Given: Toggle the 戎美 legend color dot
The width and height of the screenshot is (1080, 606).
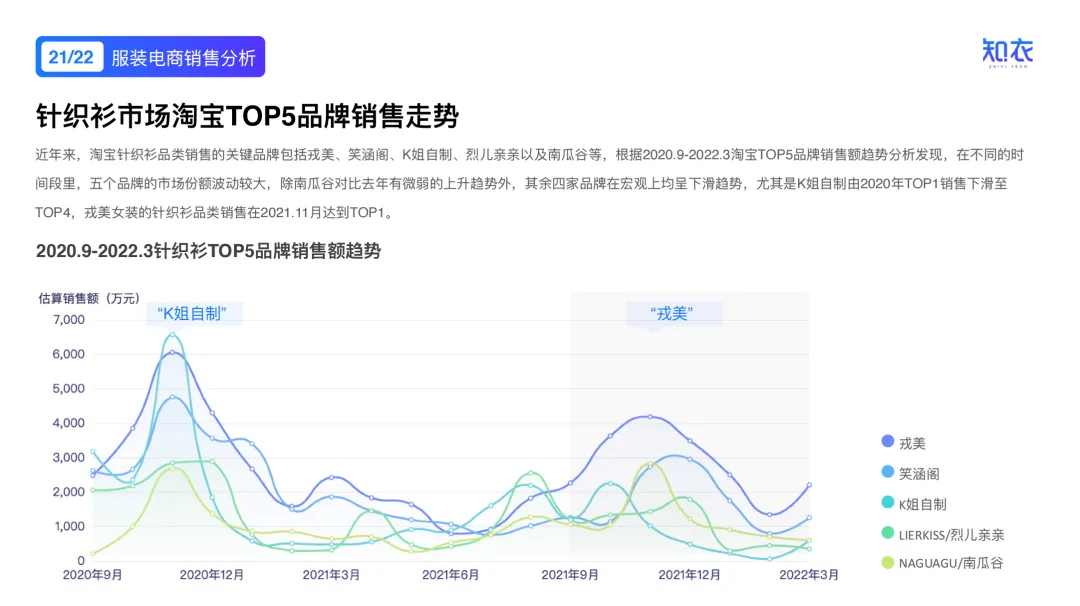Looking at the screenshot, I should pyautogui.click(x=888, y=441).
